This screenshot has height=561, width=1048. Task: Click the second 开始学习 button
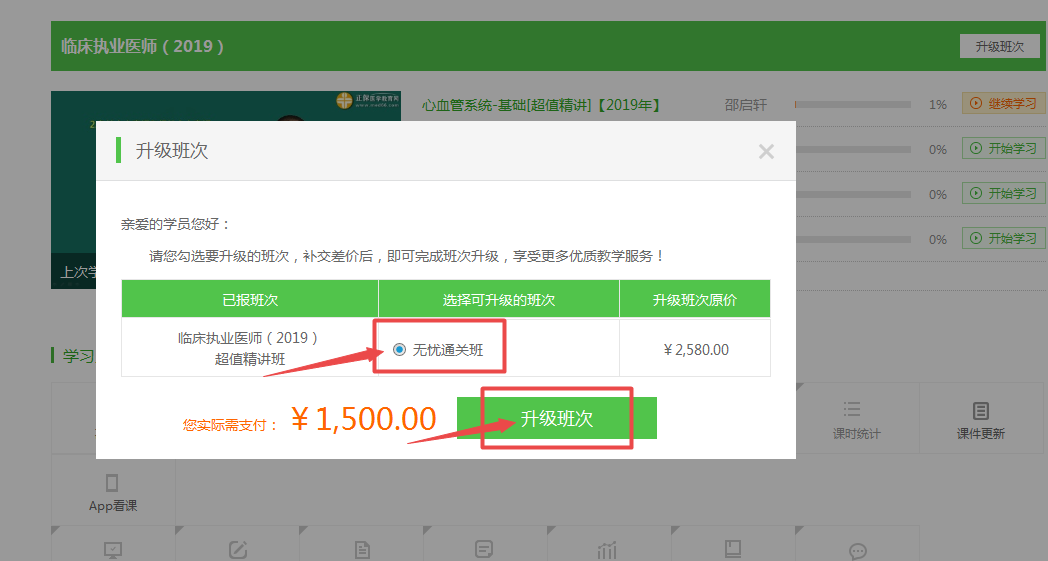(1003, 193)
